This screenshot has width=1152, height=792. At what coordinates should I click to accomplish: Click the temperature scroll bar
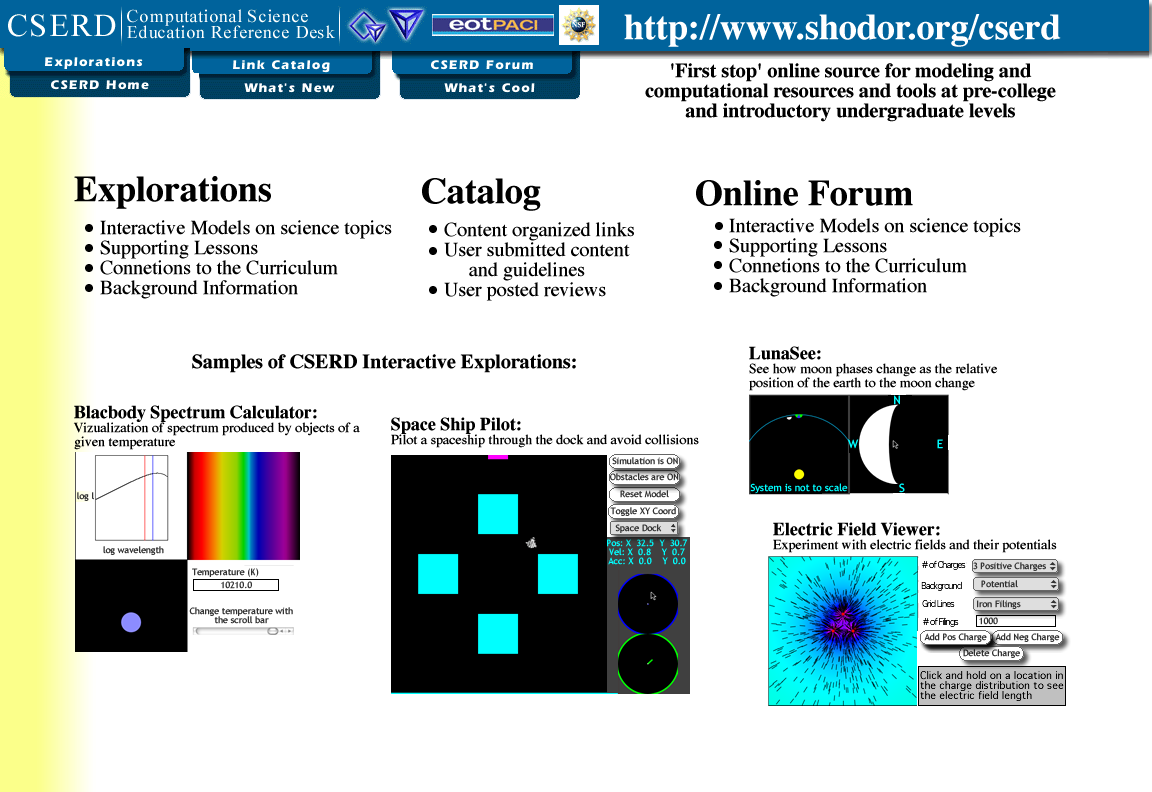(243, 631)
